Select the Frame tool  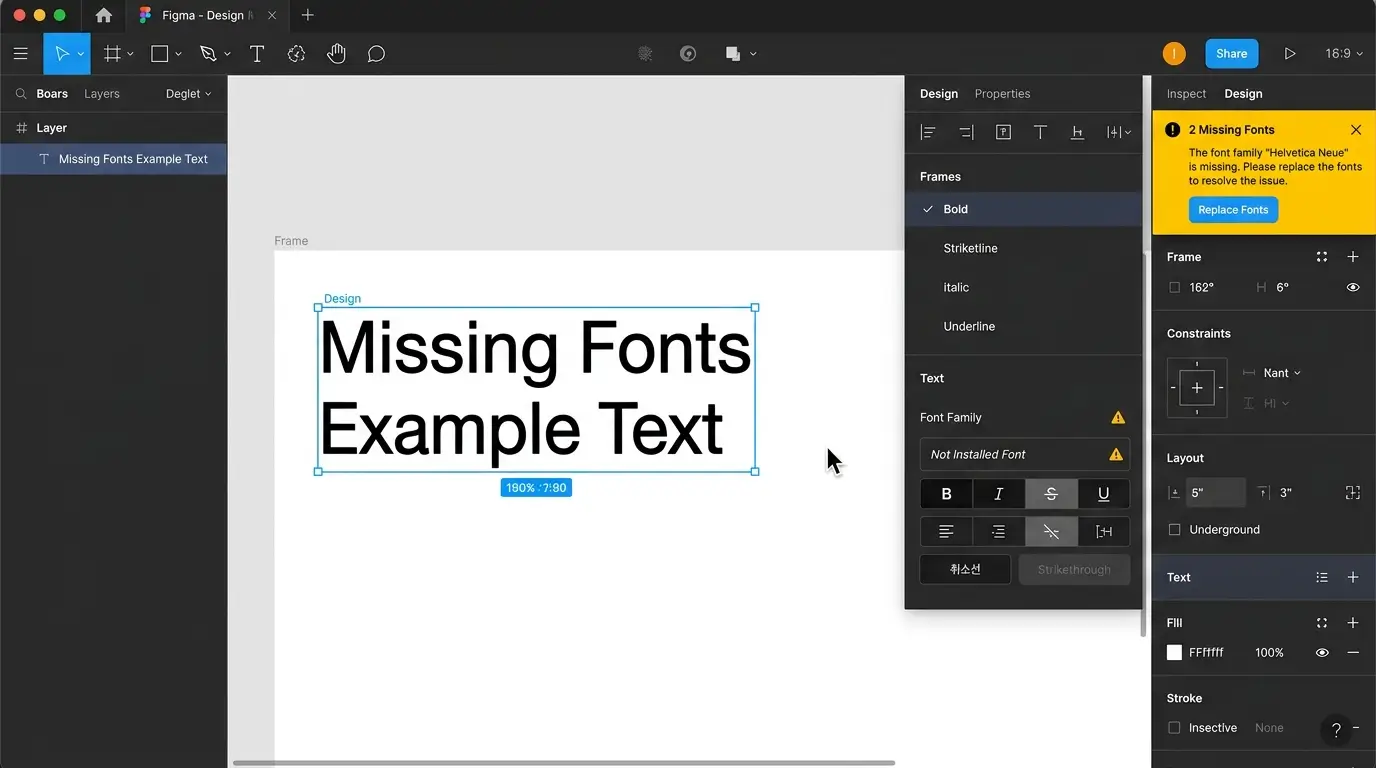click(x=112, y=54)
